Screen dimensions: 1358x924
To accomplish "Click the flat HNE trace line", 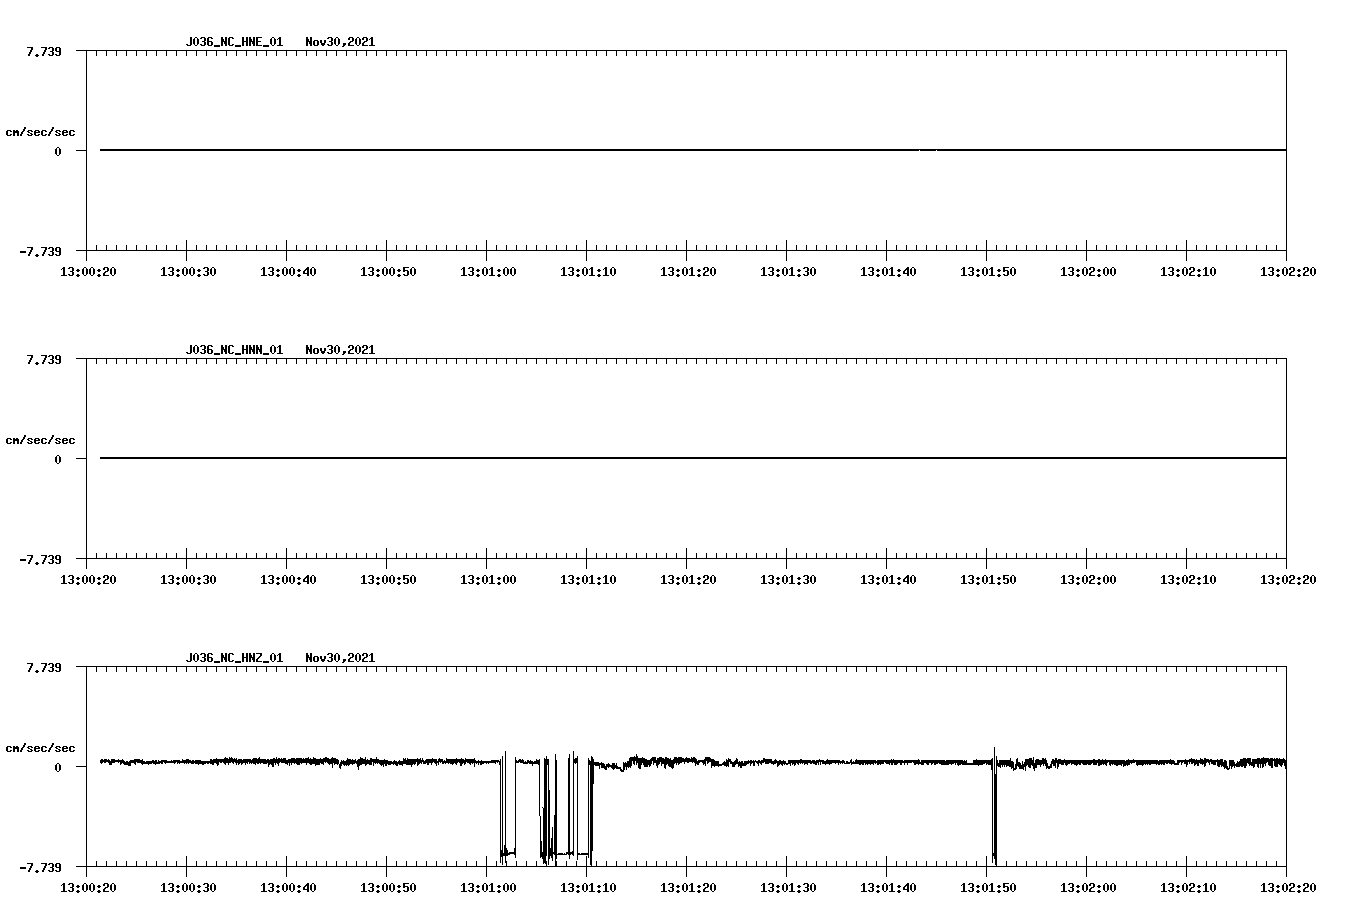I will tap(693, 150).
